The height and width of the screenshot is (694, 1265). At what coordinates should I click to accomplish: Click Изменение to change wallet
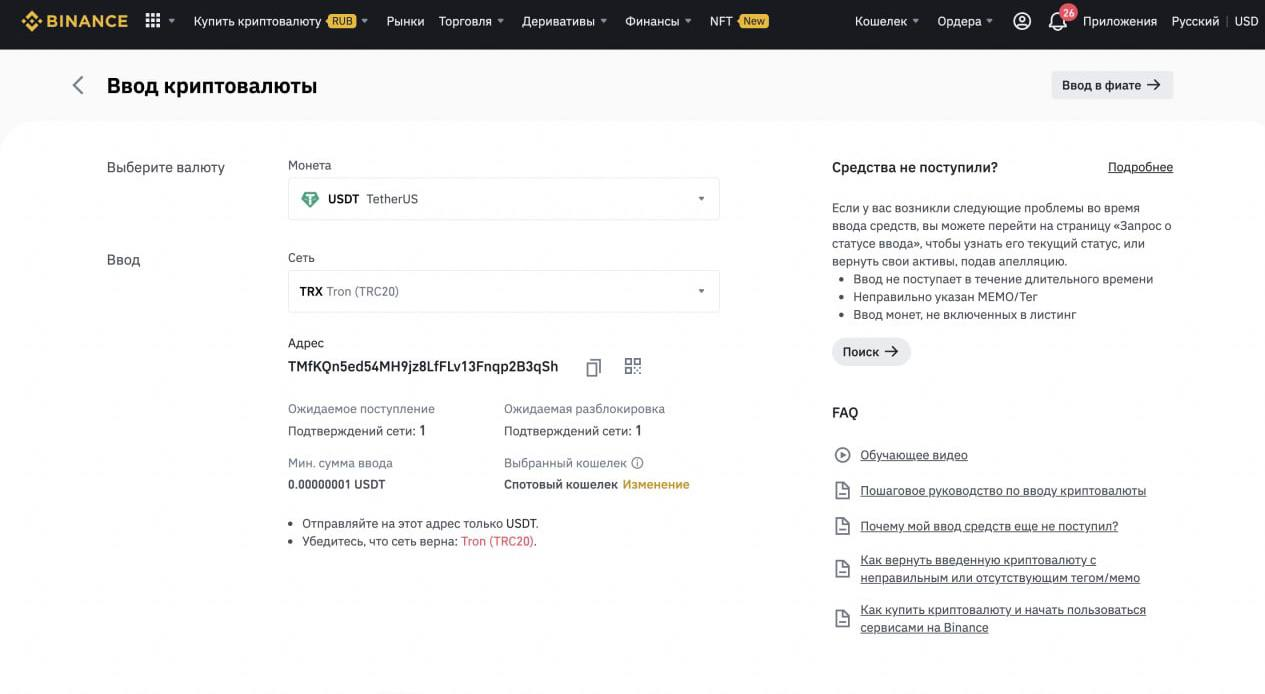coord(656,484)
